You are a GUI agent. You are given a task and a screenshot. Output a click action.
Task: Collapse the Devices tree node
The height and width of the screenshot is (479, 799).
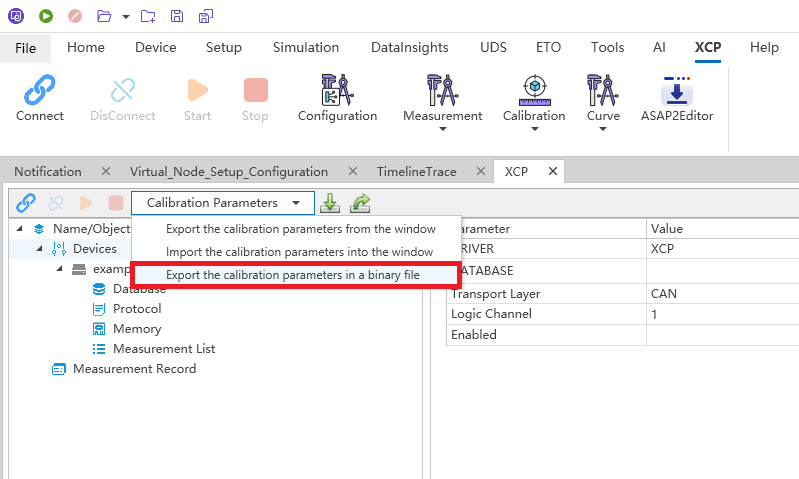[39, 248]
